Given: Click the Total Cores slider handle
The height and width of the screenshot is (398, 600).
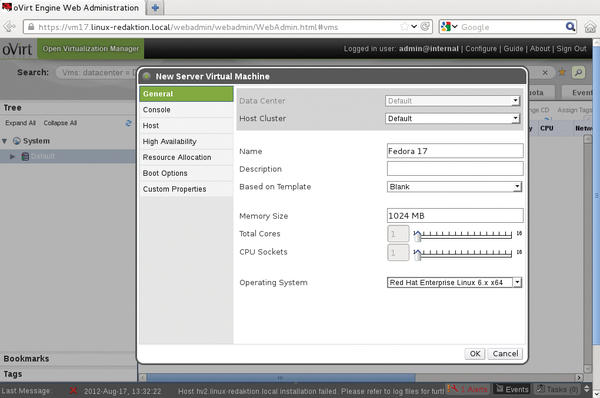Looking at the screenshot, I should pos(417,236).
